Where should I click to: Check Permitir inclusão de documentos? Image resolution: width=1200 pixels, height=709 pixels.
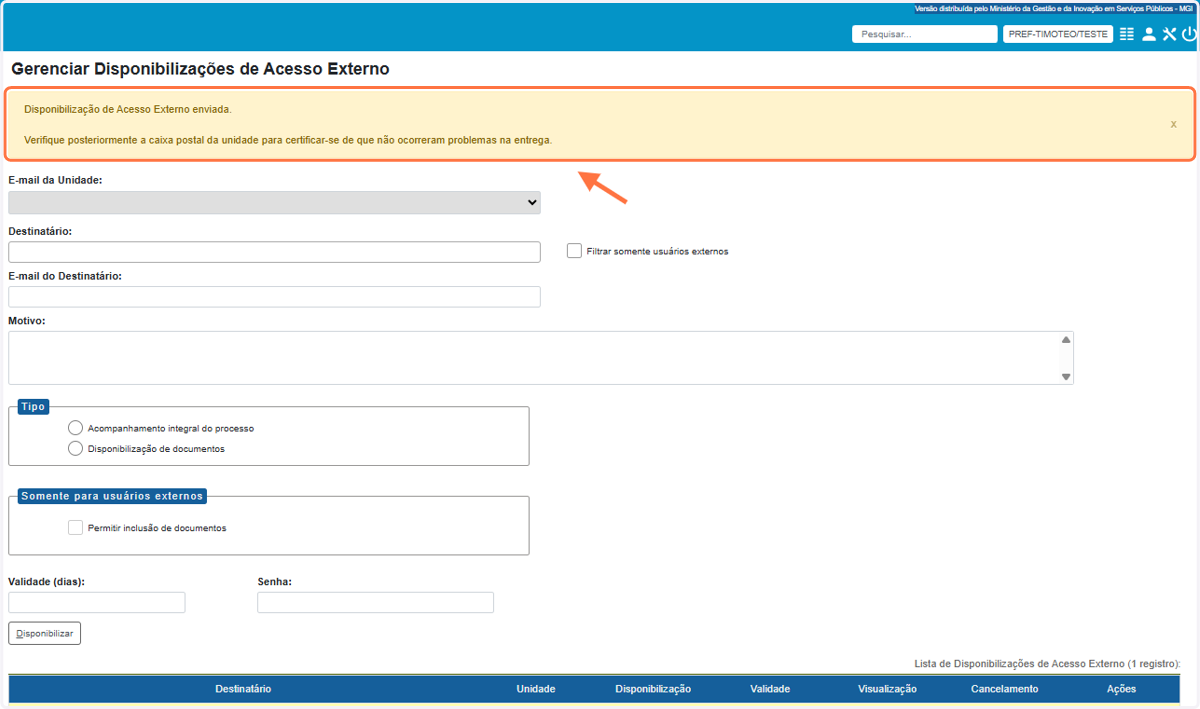point(75,528)
